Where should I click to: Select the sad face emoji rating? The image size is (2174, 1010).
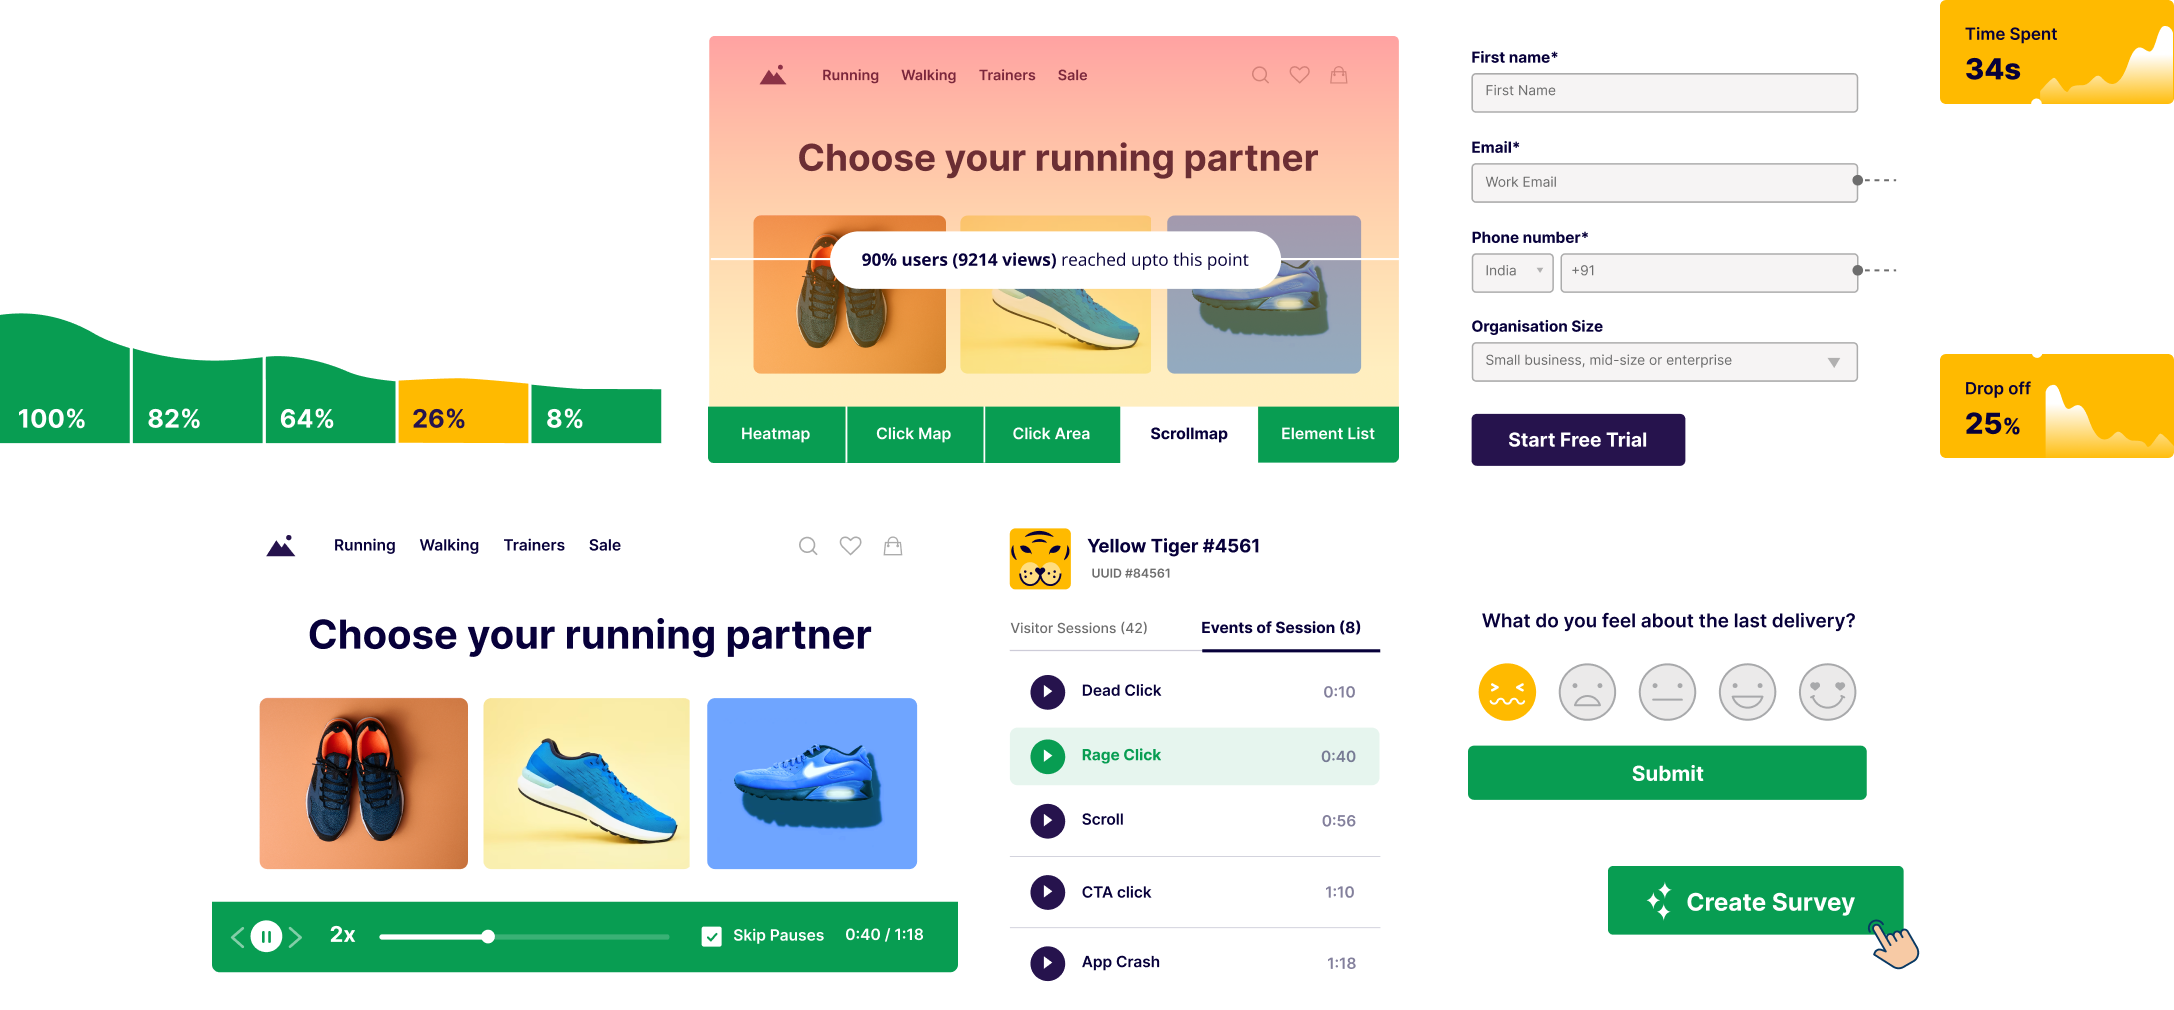(x=1587, y=691)
